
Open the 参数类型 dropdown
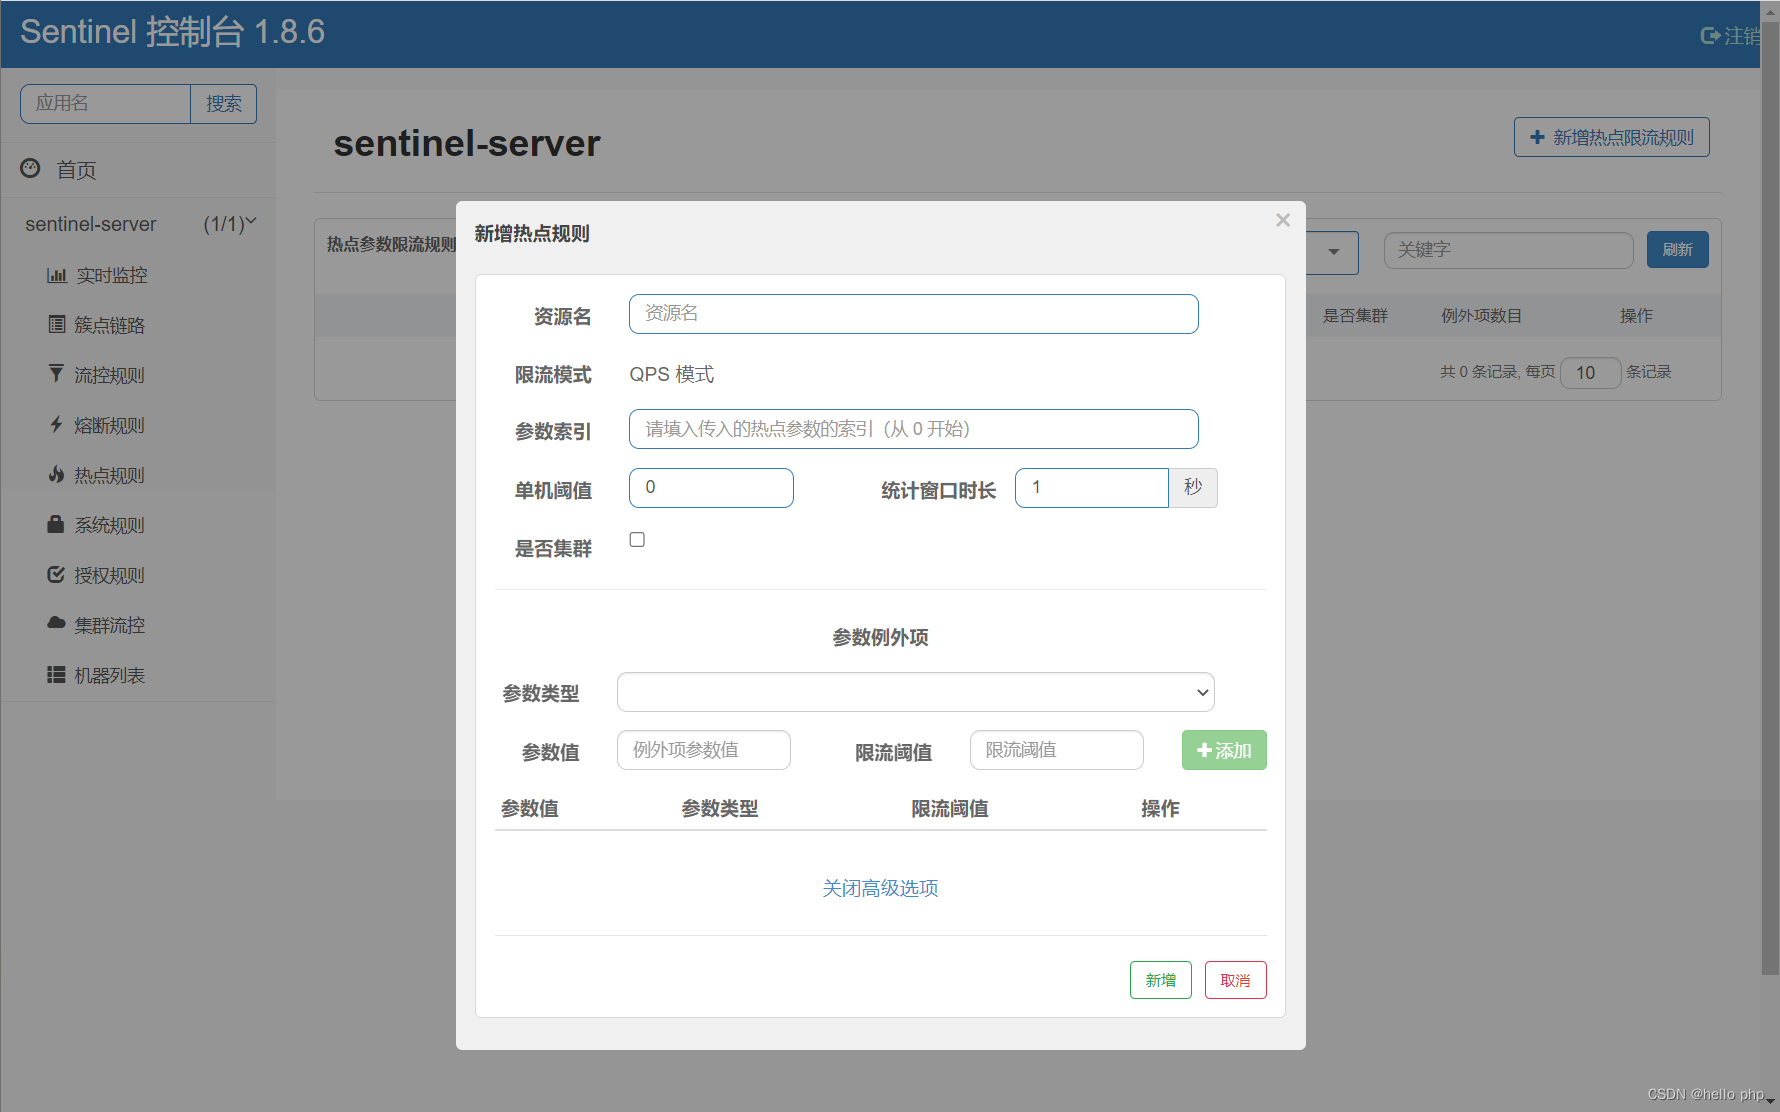[915, 692]
